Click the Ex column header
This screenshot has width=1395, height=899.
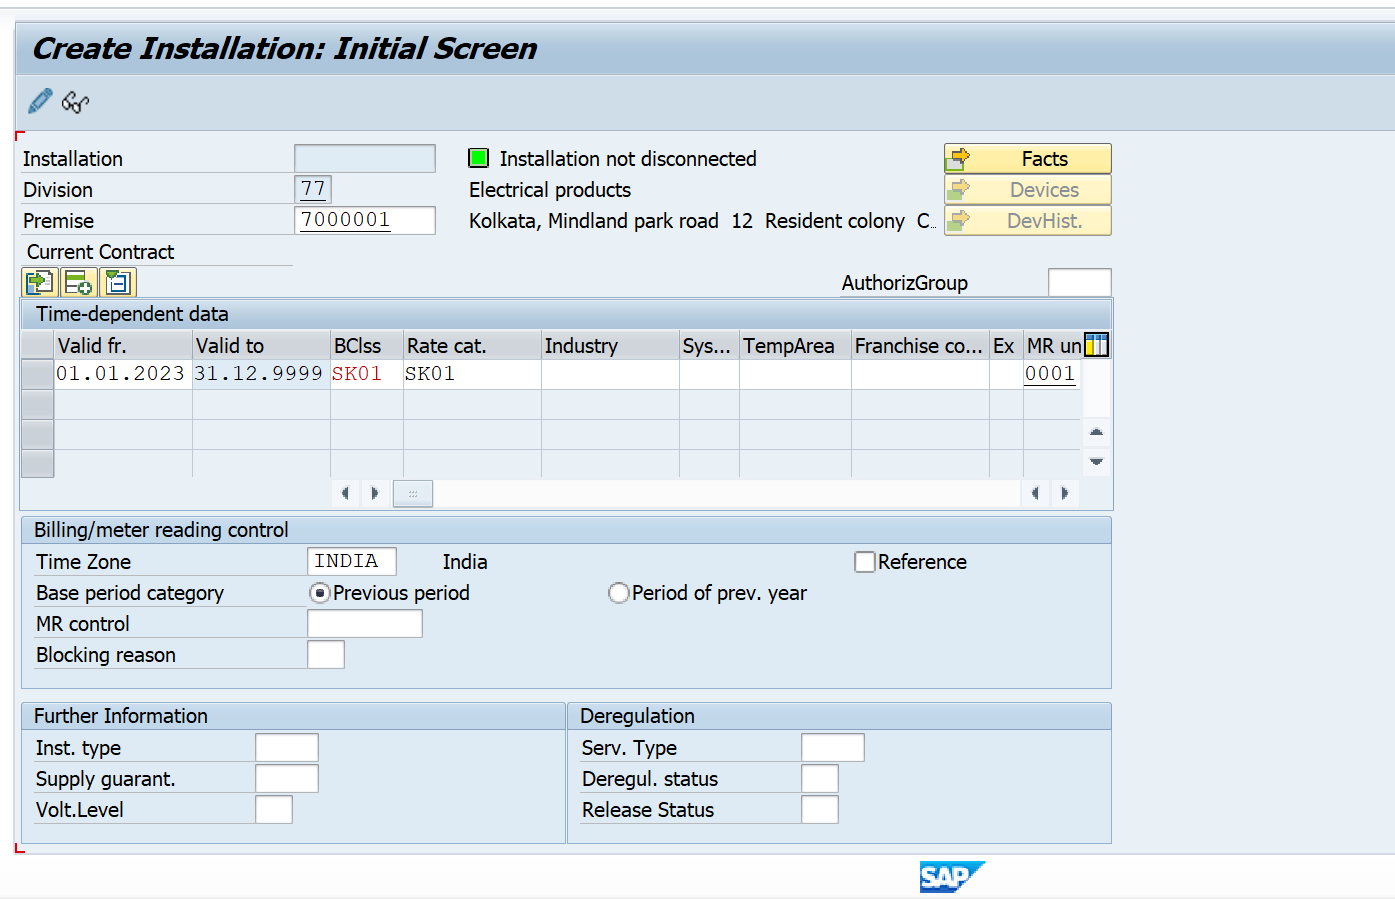tap(1006, 346)
